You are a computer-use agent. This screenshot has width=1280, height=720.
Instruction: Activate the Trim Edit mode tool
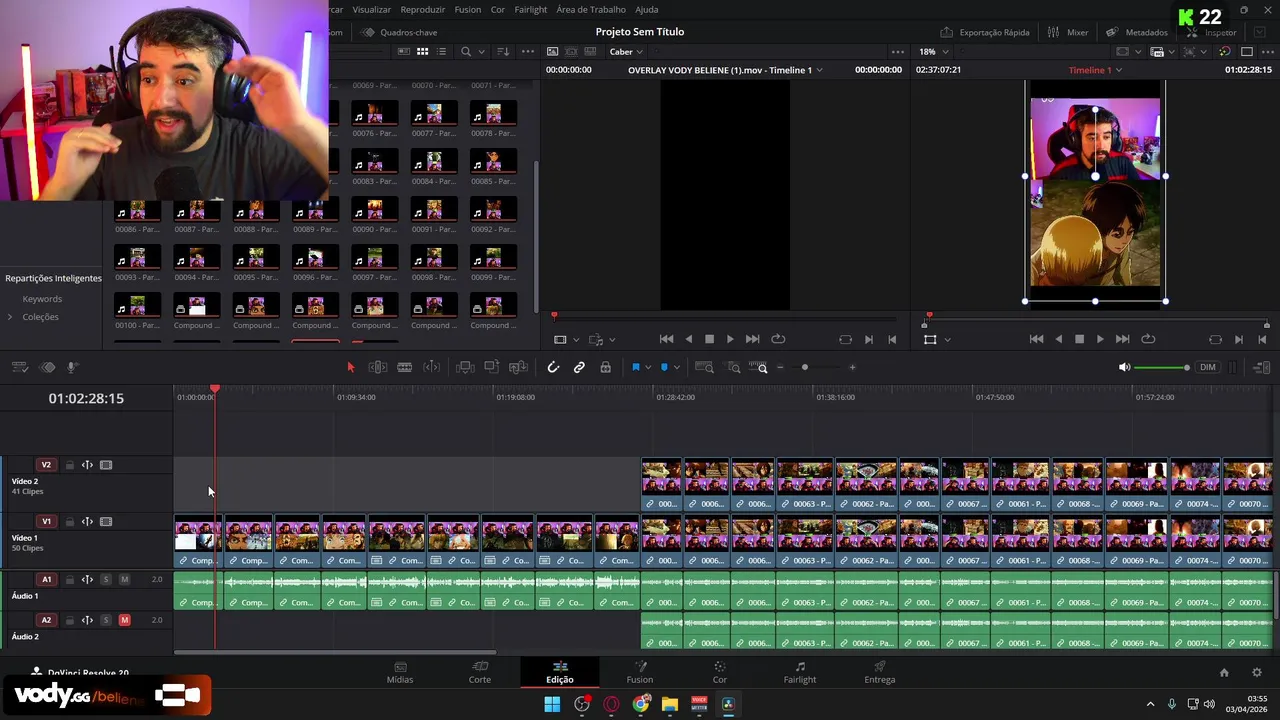pyautogui.click(x=378, y=367)
